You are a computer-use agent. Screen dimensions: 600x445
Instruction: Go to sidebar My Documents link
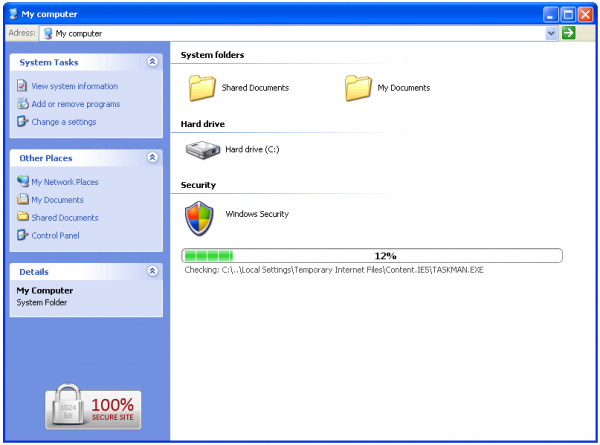coord(57,200)
